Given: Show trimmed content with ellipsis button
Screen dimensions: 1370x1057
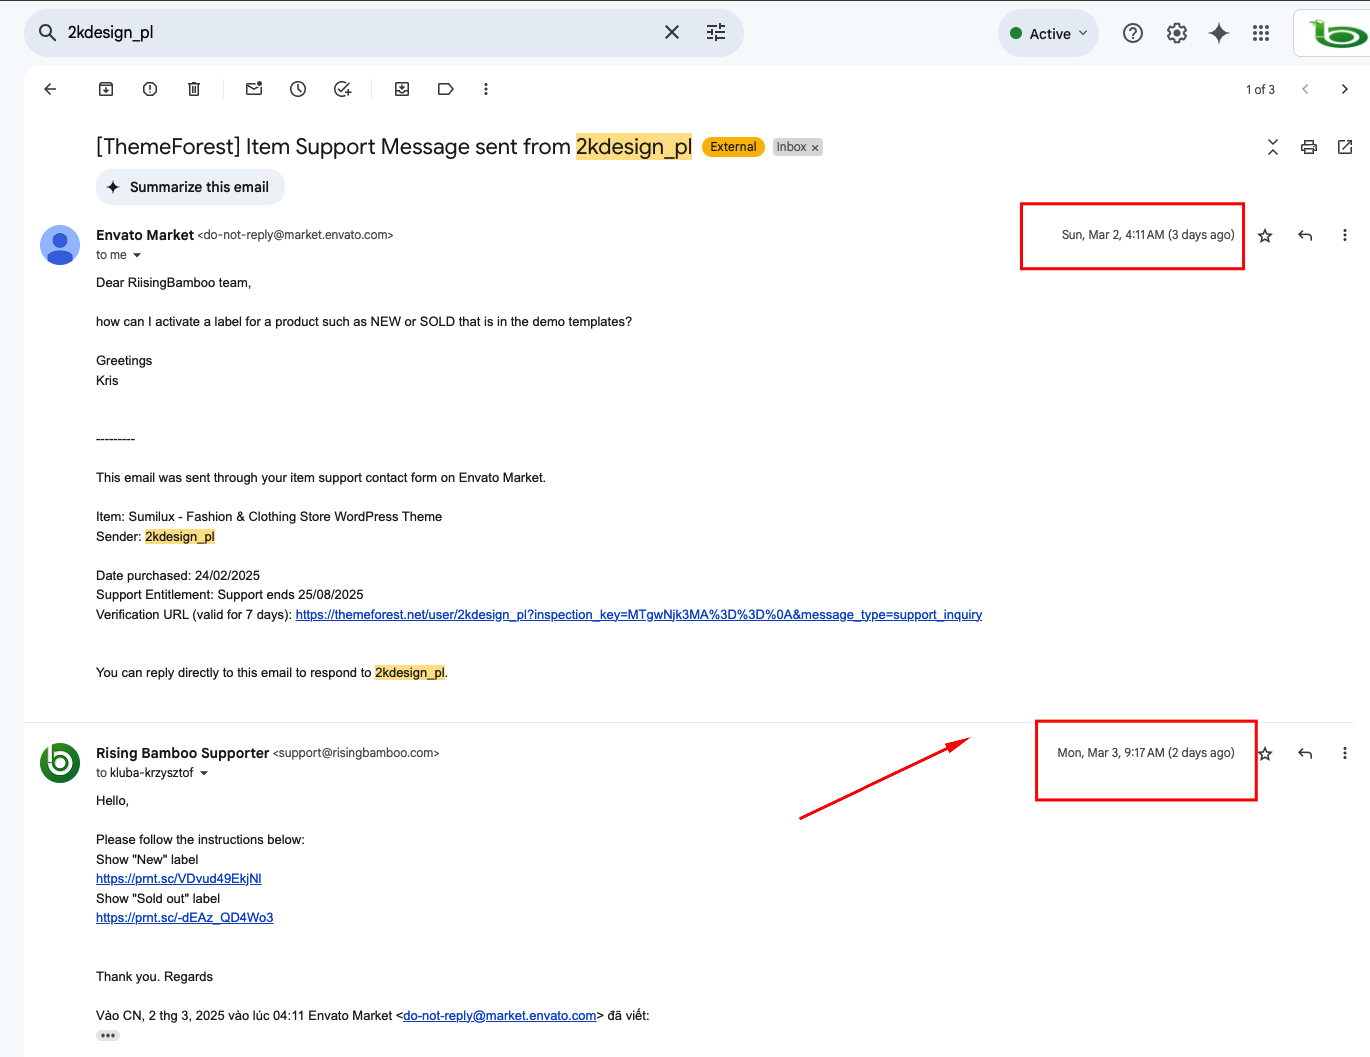Looking at the screenshot, I should click(x=108, y=1035).
